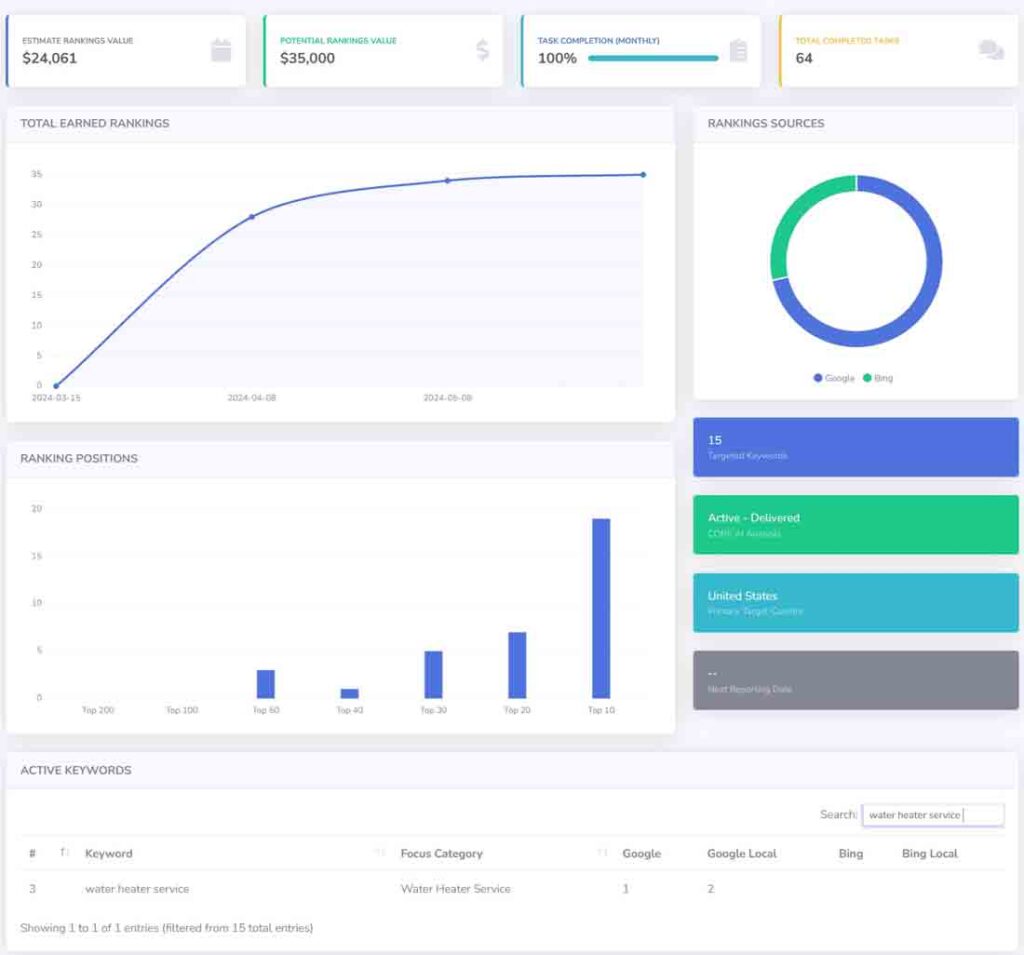
Task: Toggle Google legend item in Rankings Sources
Action: [834, 378]
